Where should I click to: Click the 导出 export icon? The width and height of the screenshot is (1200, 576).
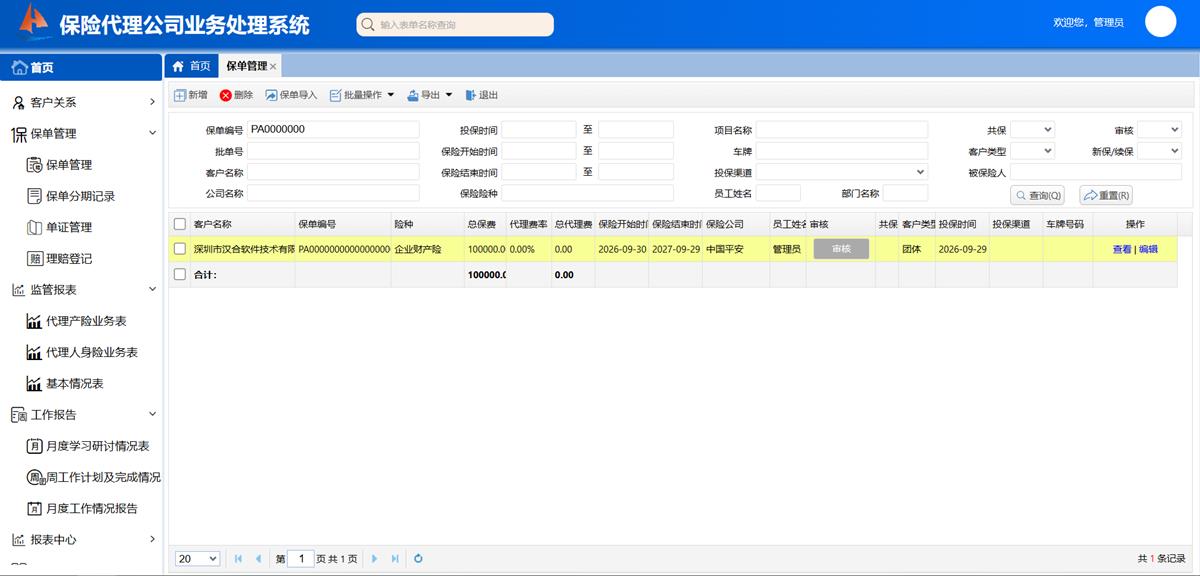click(x=412, y=95)
